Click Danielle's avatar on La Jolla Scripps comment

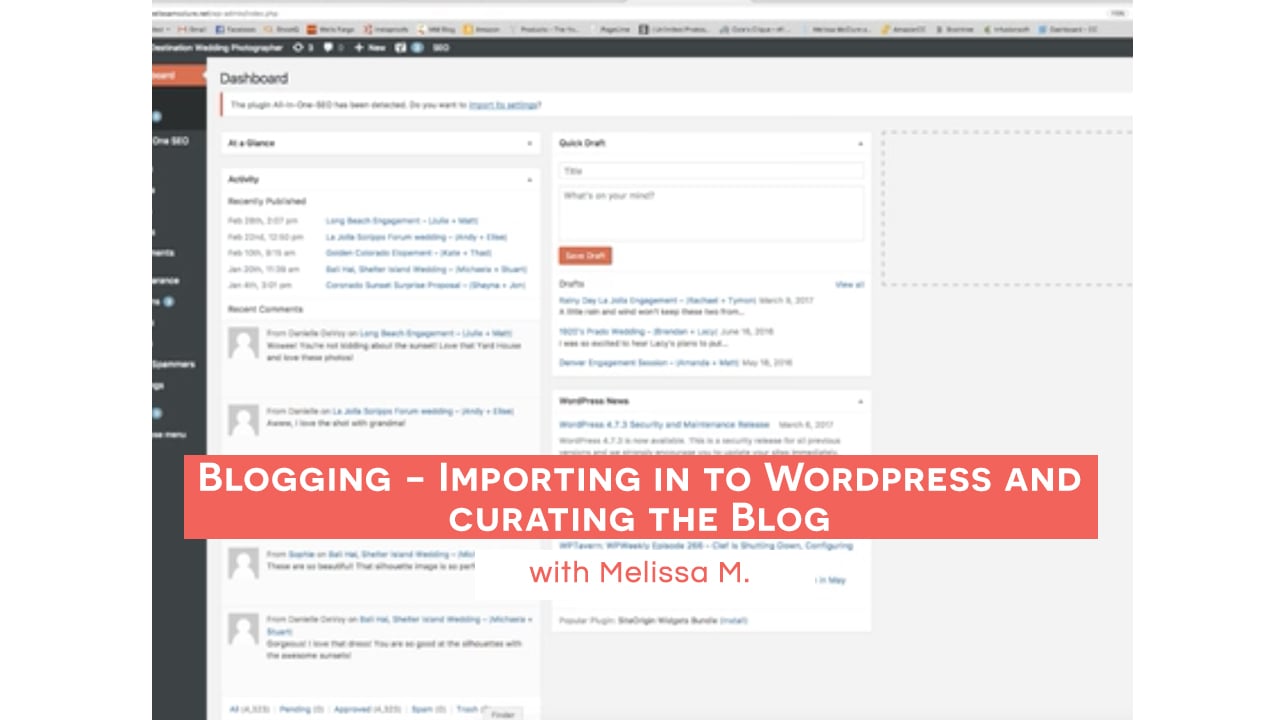(243, 420)
